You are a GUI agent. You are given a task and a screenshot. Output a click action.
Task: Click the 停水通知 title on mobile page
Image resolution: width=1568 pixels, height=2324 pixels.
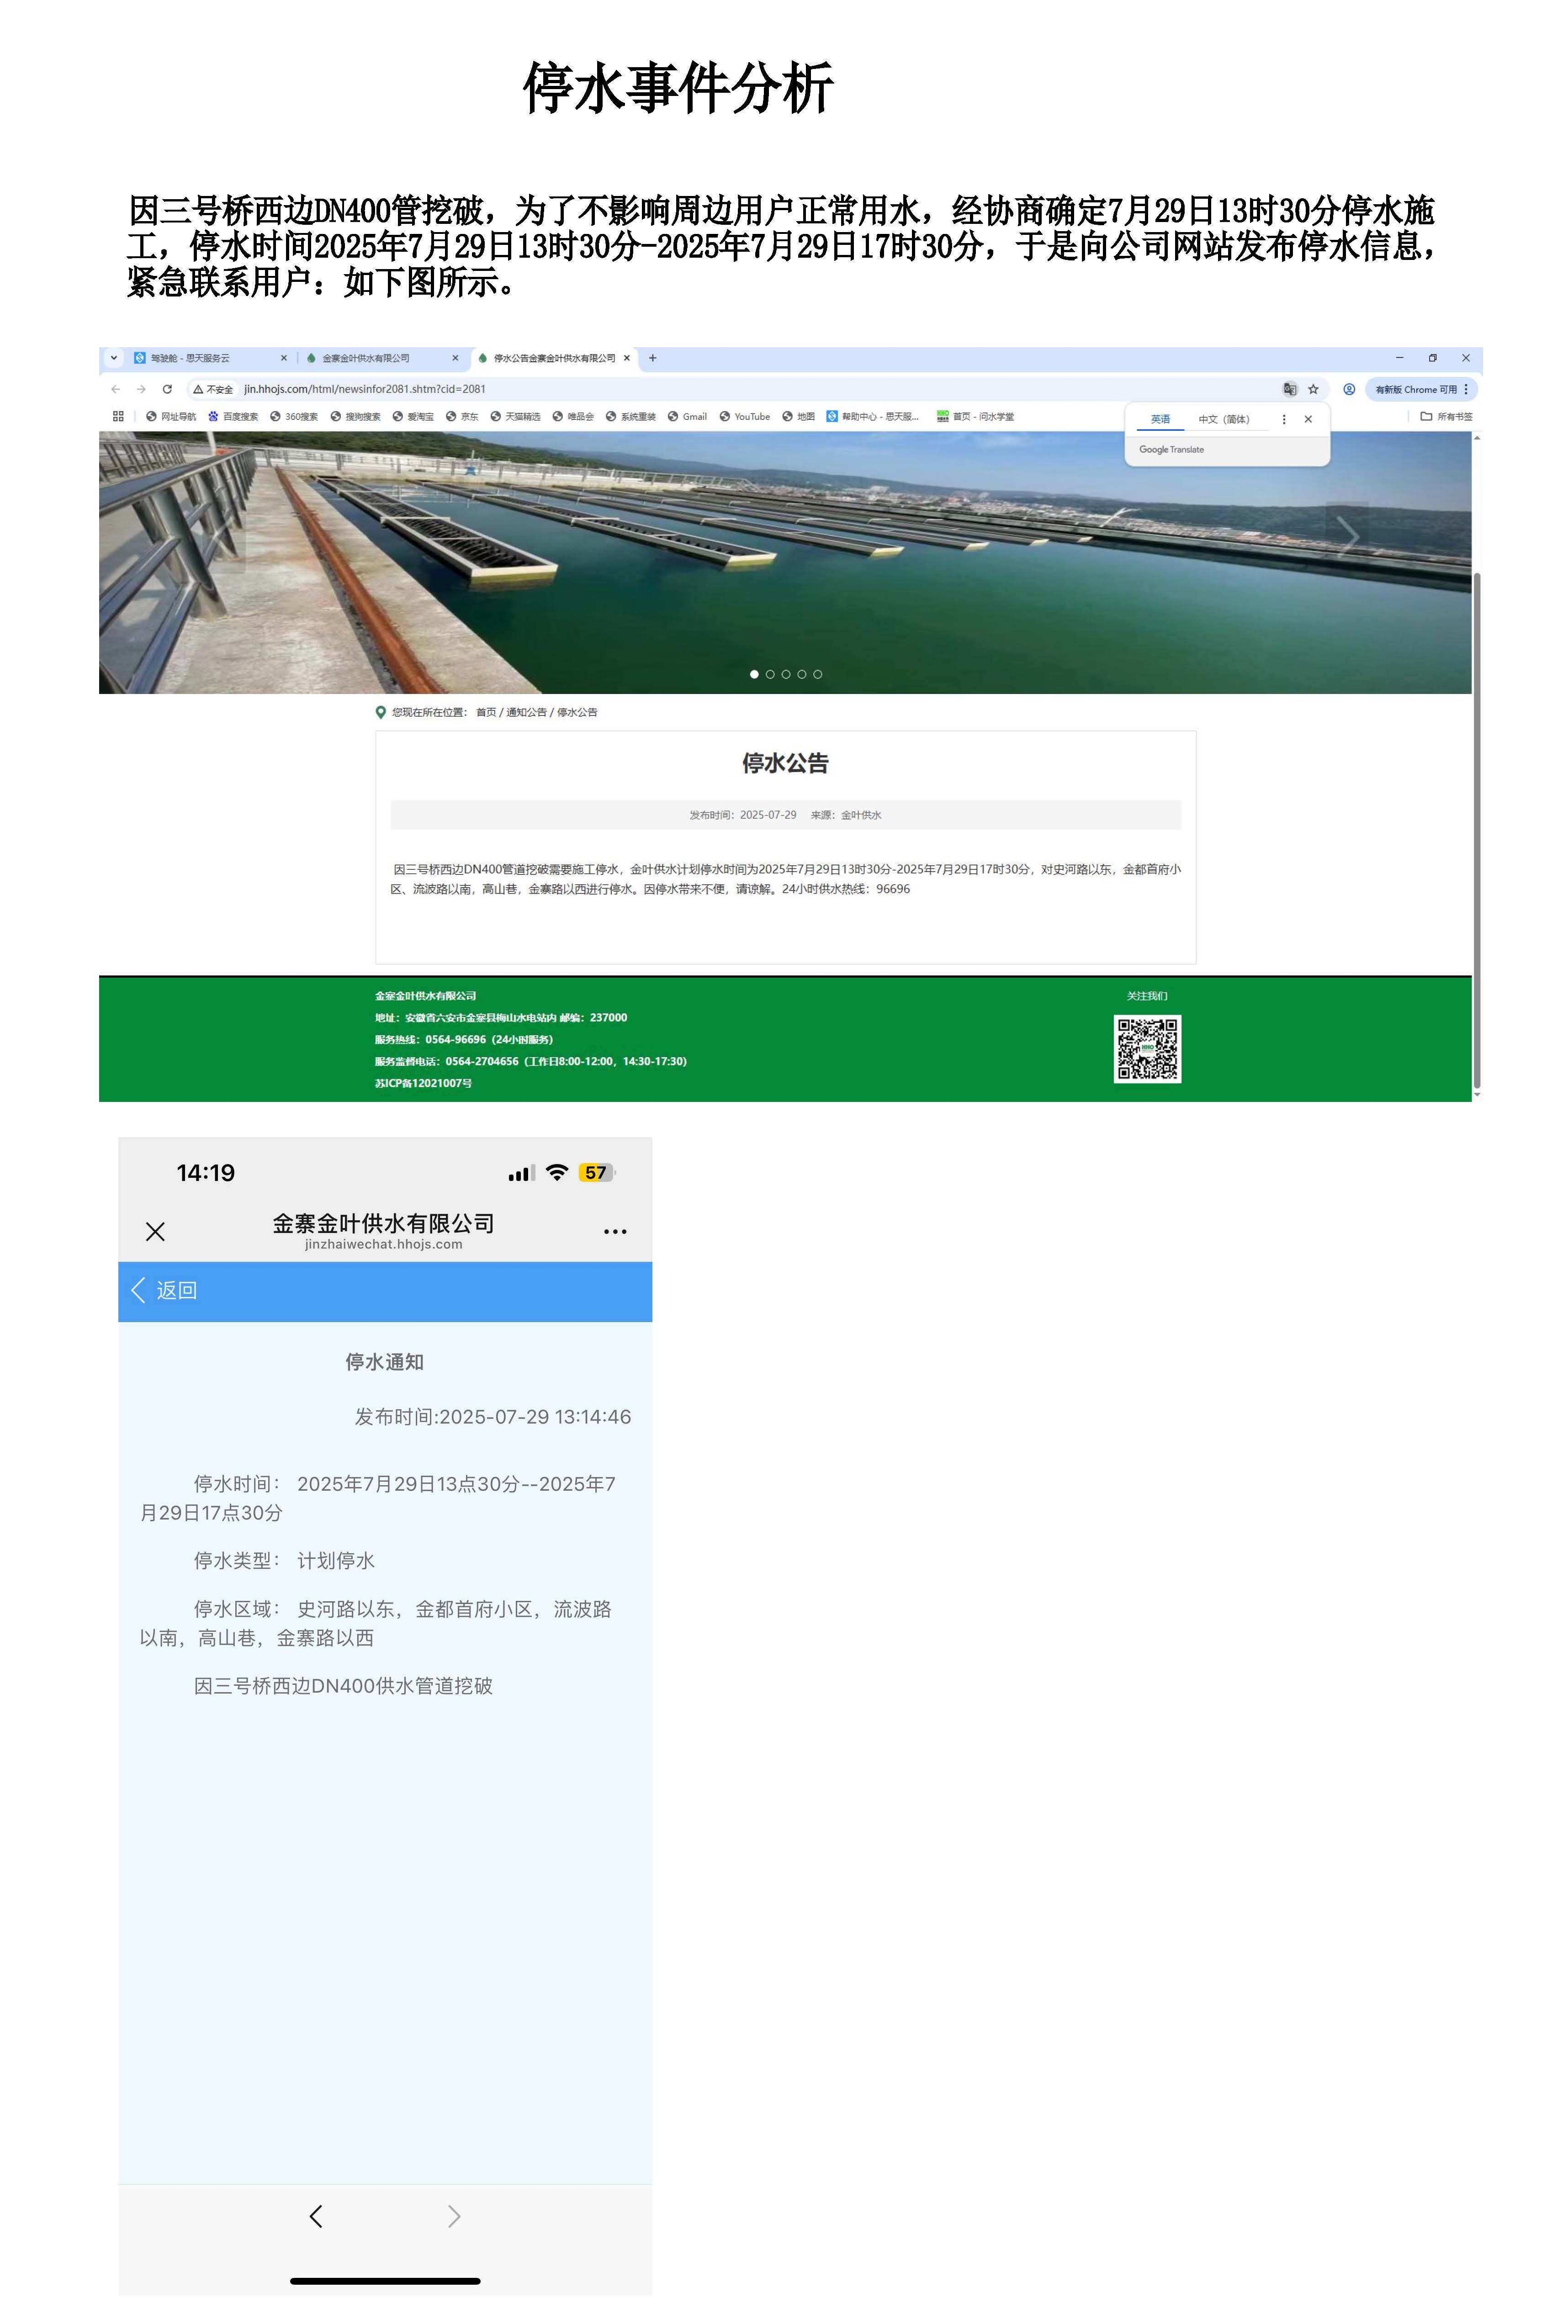click(385, 1362)
